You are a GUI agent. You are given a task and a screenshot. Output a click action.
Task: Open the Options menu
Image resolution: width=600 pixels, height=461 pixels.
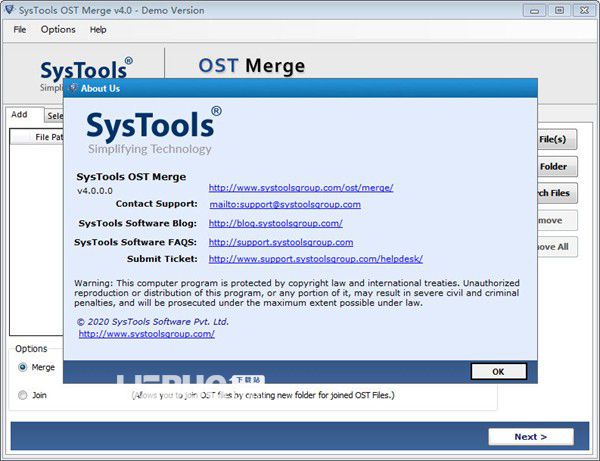pos(58,29)
